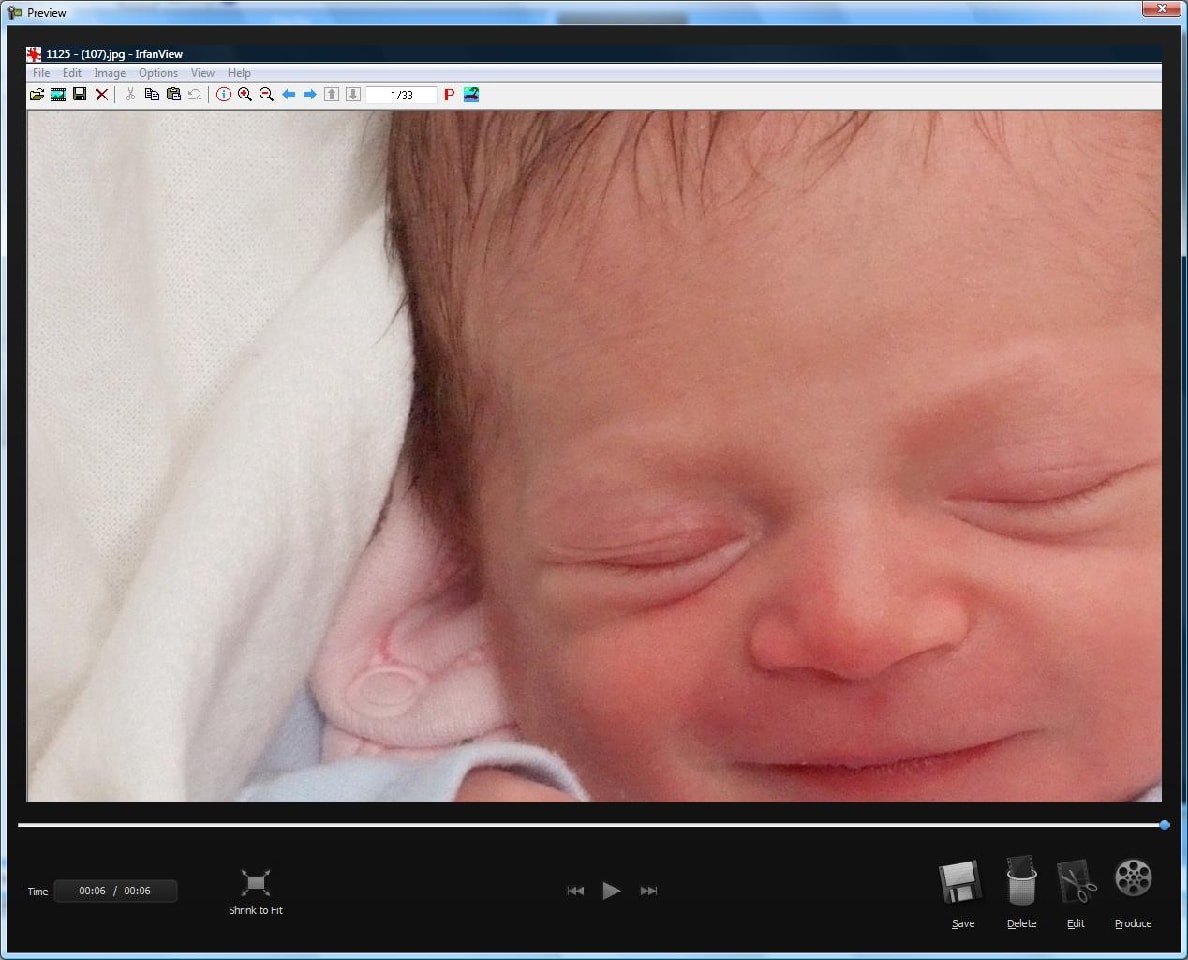The width and height of the screenshot is (1188, 960).
Task: Open the Image menu in IrfanView
Action: (x=110, y=73)
